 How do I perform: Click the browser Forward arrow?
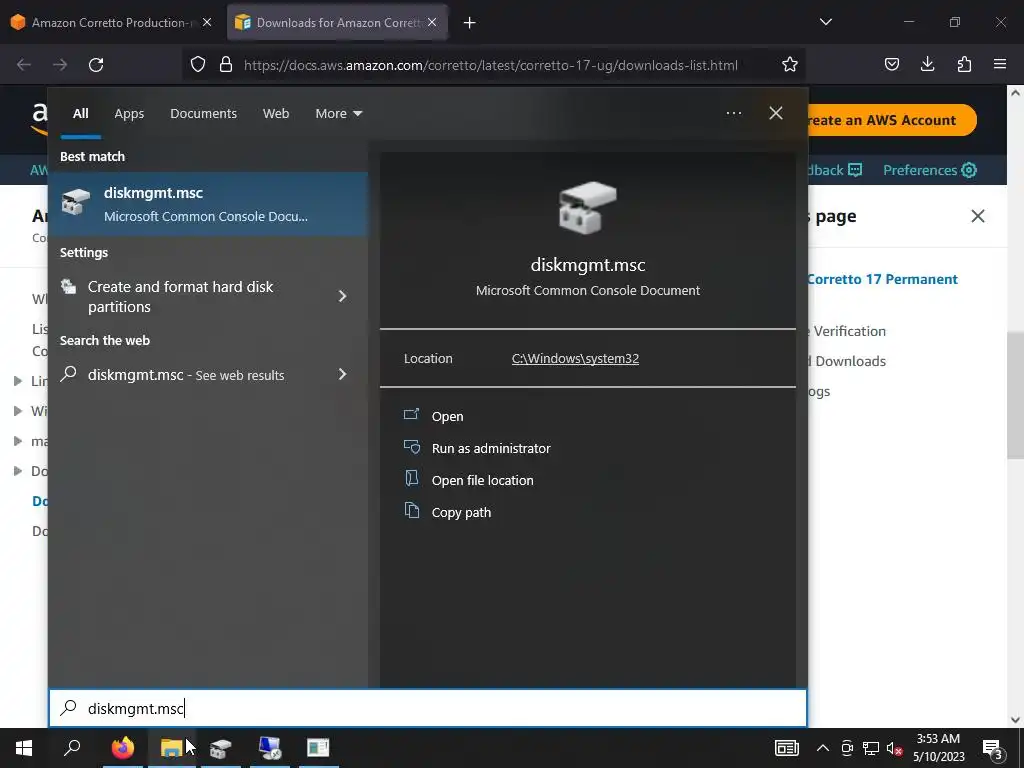(60, 65)
